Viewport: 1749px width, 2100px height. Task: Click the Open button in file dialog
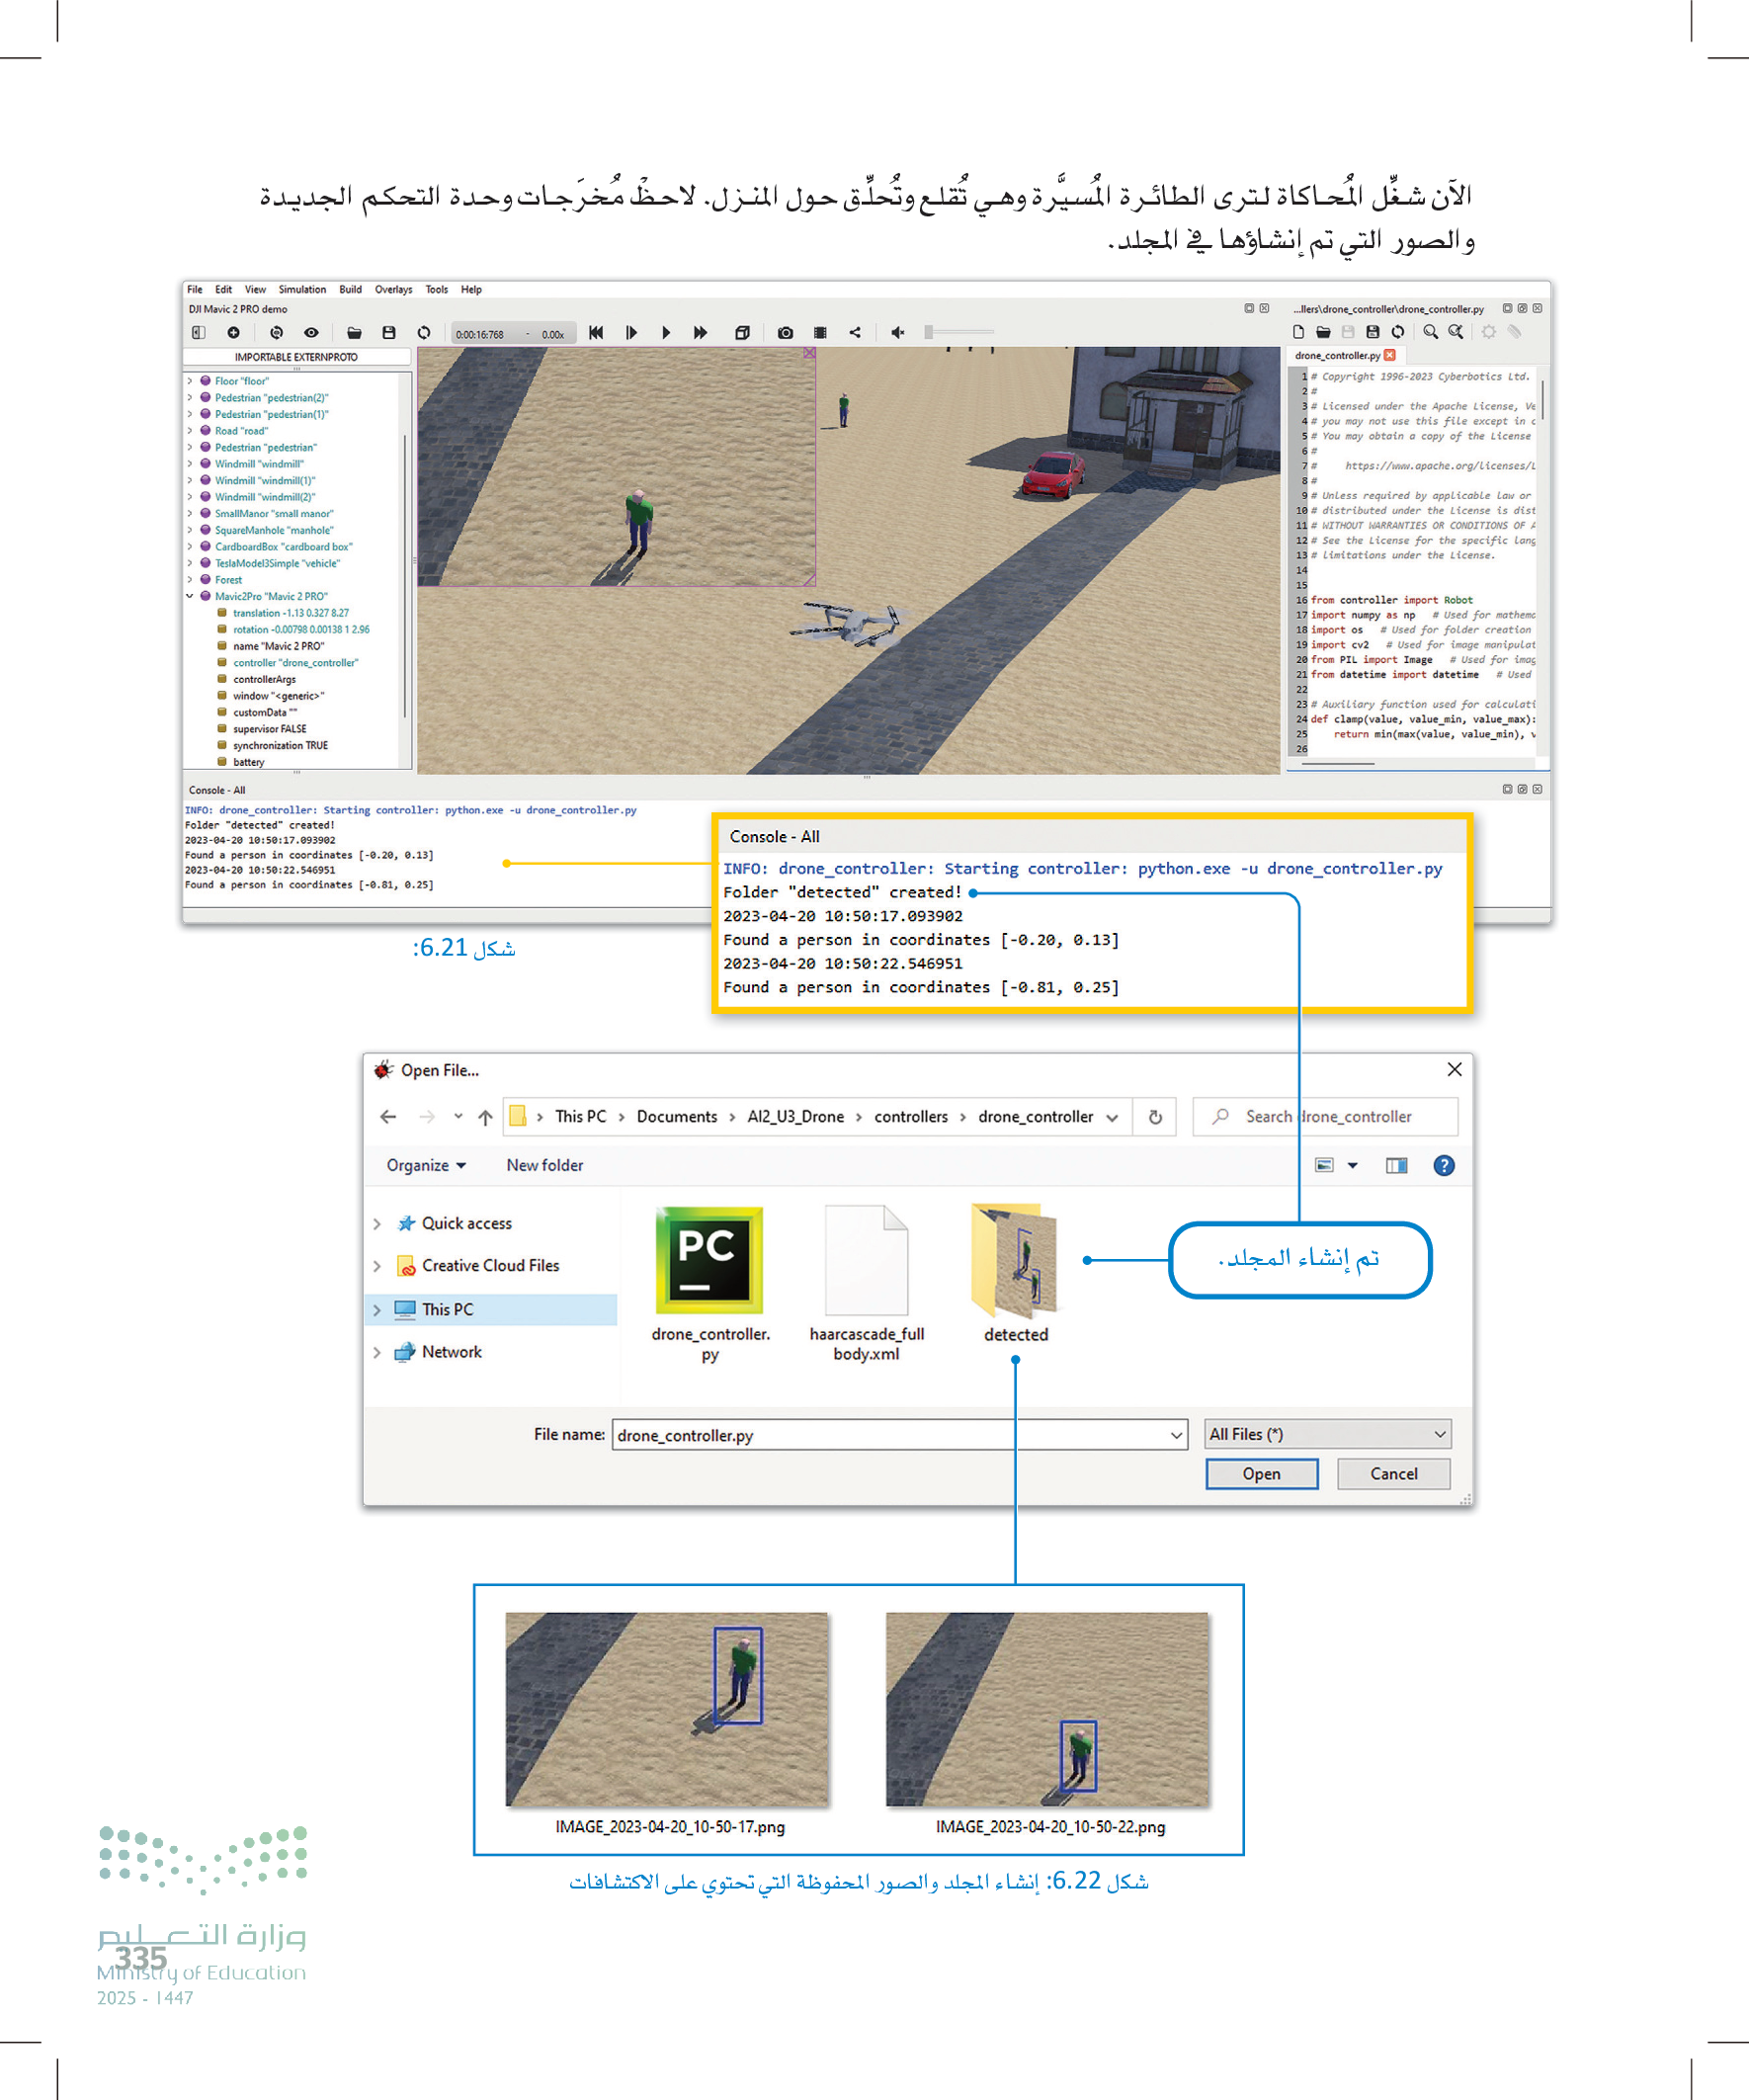click(1260, 1473)
